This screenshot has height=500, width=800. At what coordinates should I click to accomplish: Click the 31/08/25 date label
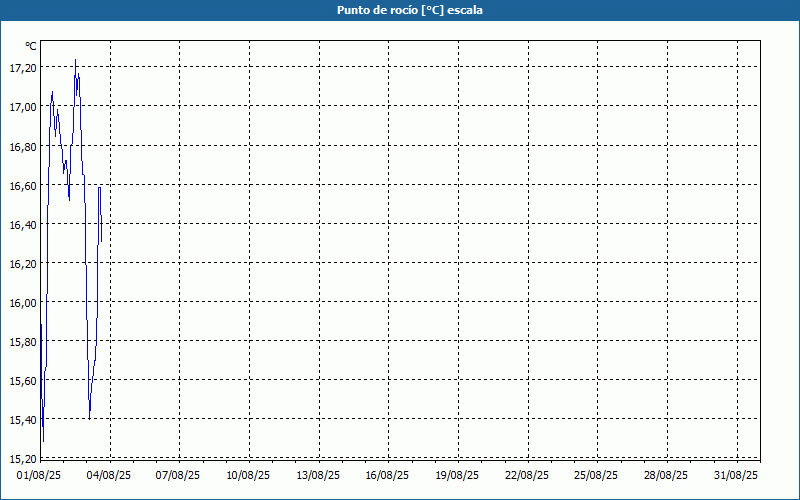coord(736,476)
